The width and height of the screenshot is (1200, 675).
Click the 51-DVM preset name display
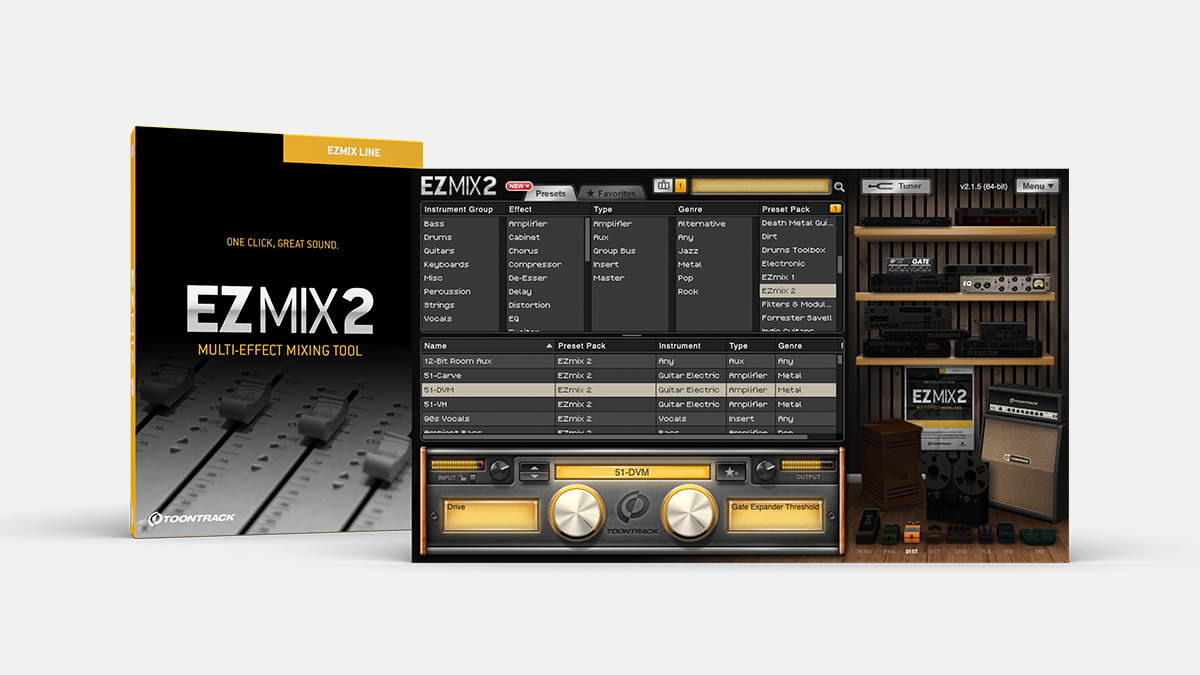point(633,472)
